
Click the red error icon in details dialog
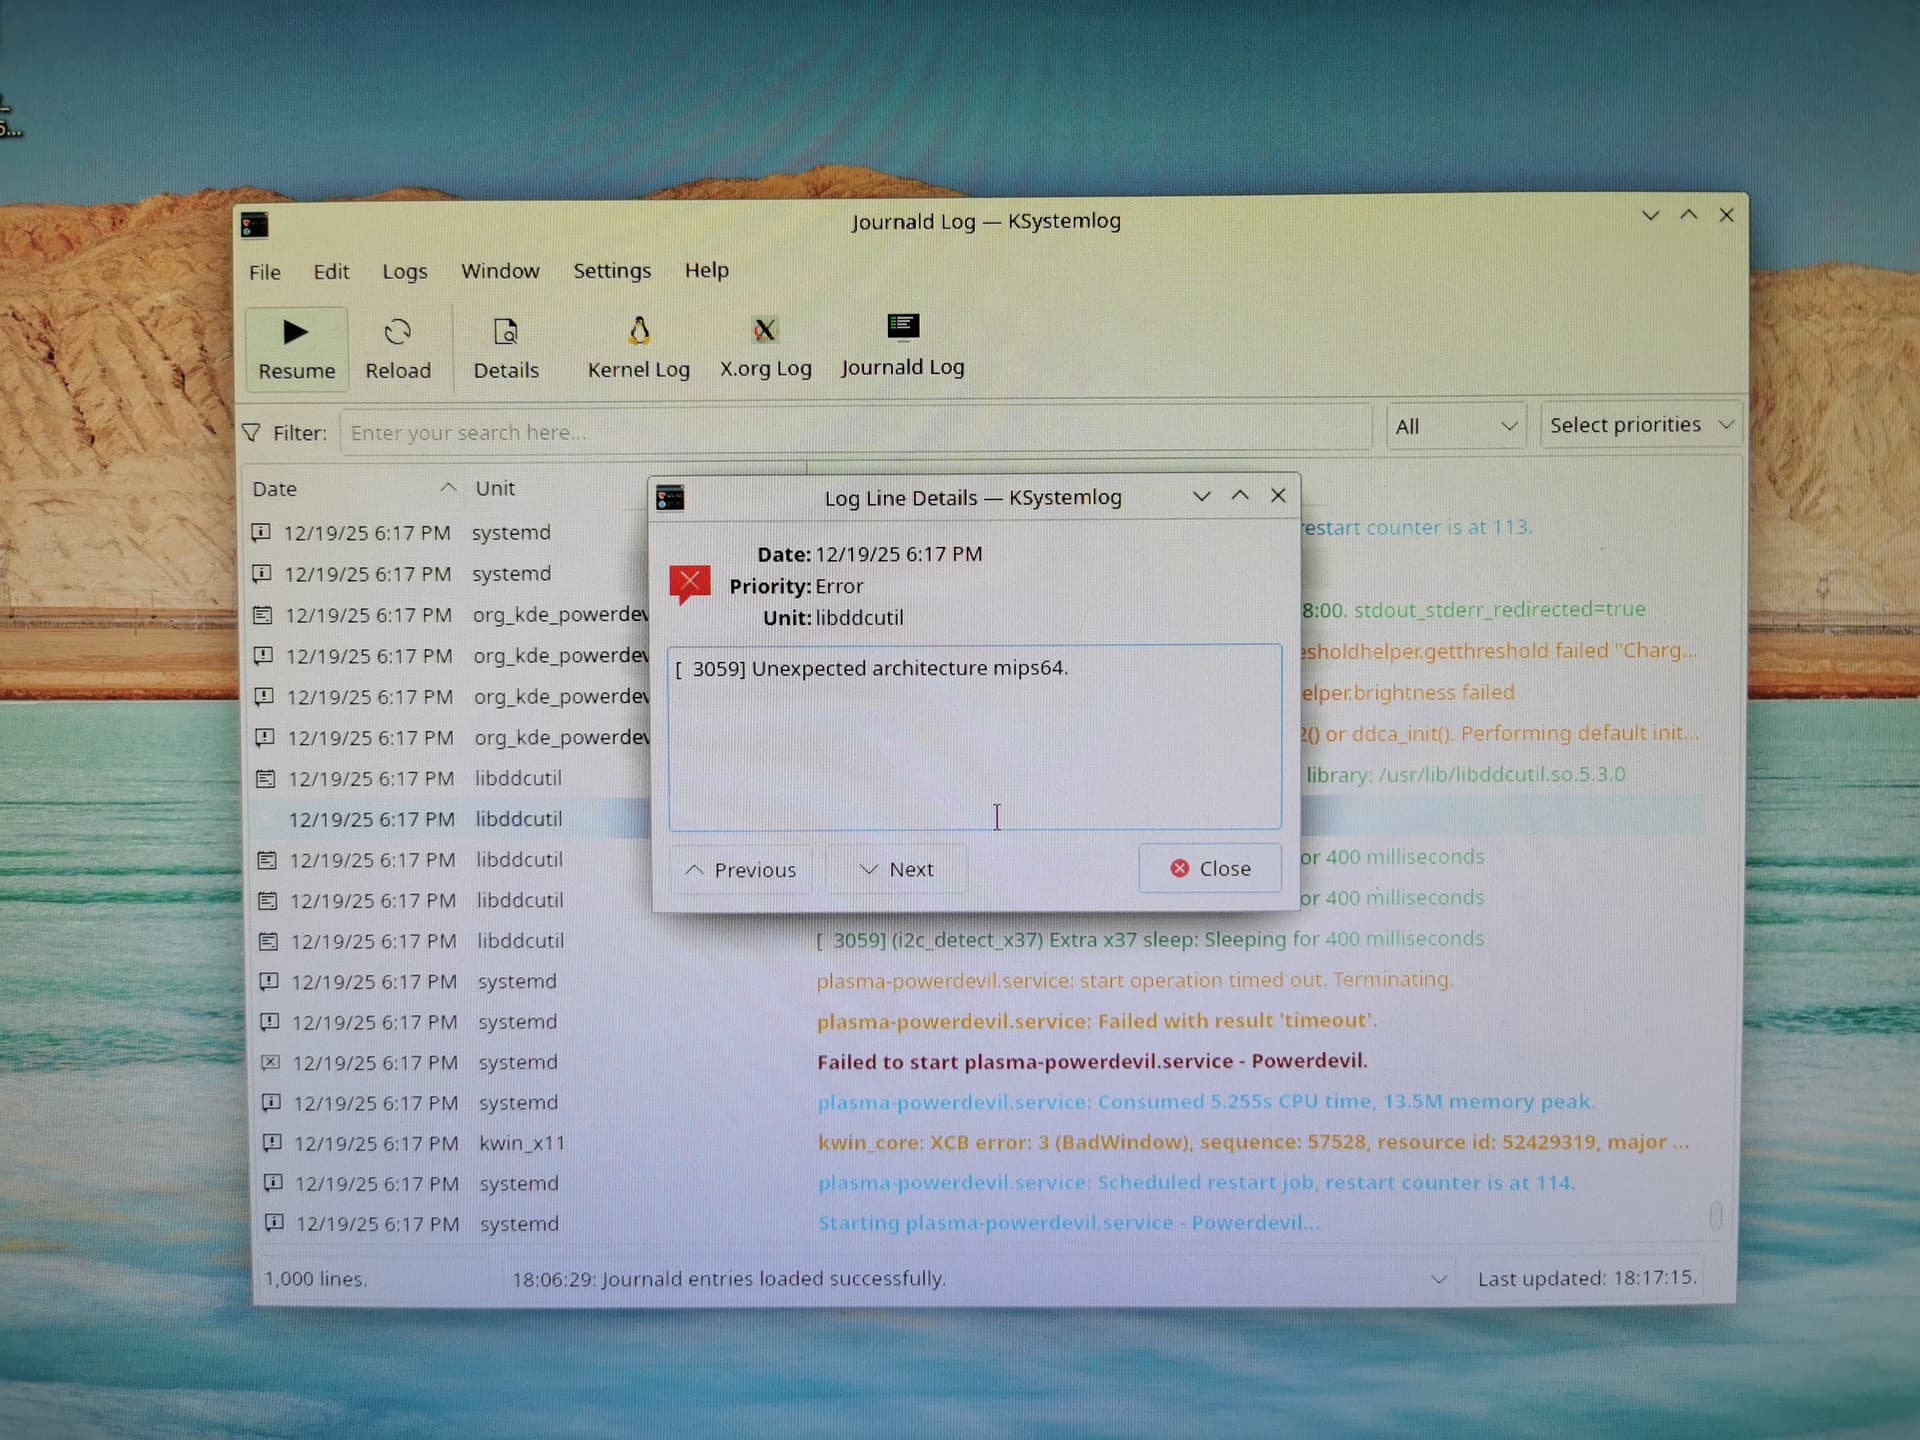coord(689,584)
